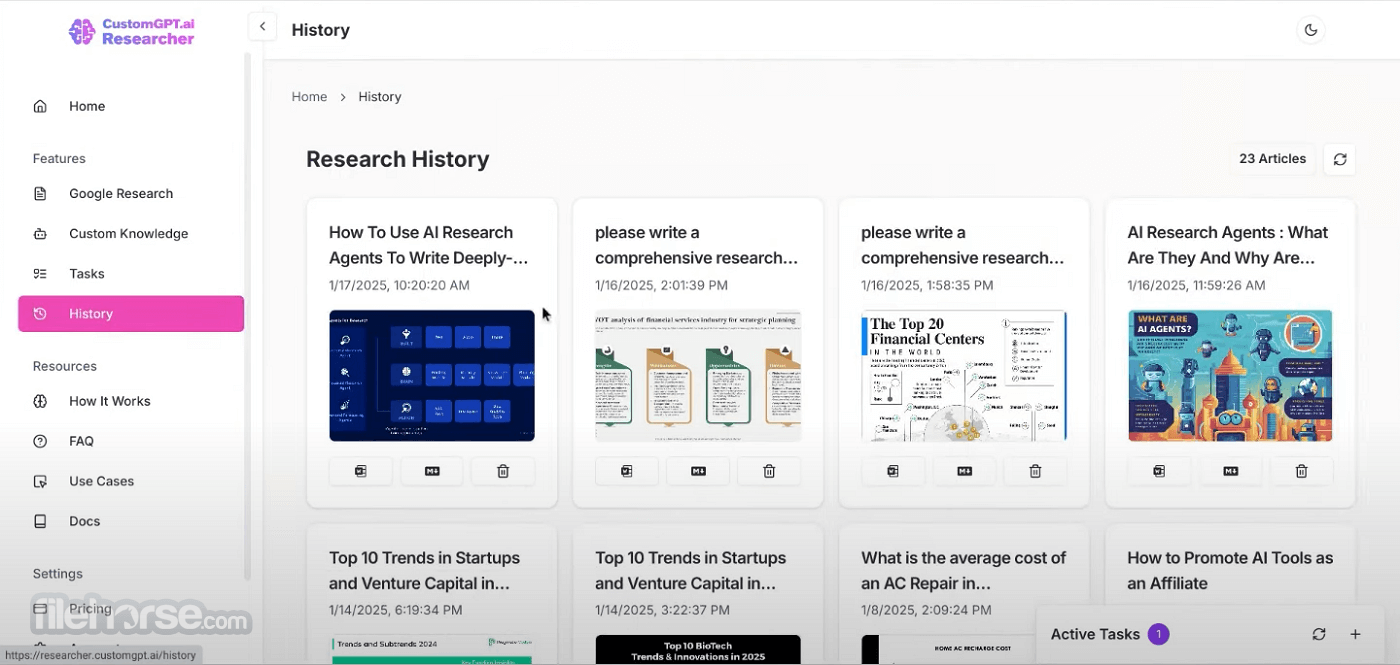
Task: Click the Active Tasks count badge
Action: (1158, 634)
